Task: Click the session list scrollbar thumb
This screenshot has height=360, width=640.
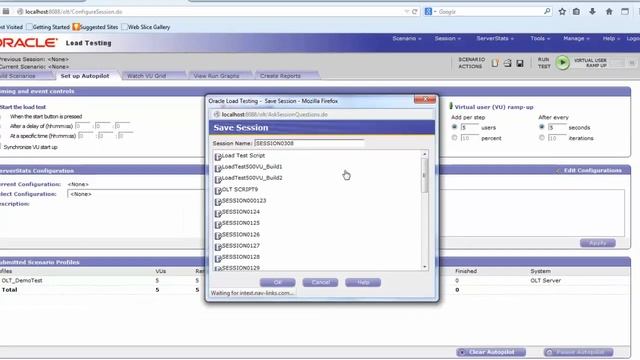Action: pos(424,176)
